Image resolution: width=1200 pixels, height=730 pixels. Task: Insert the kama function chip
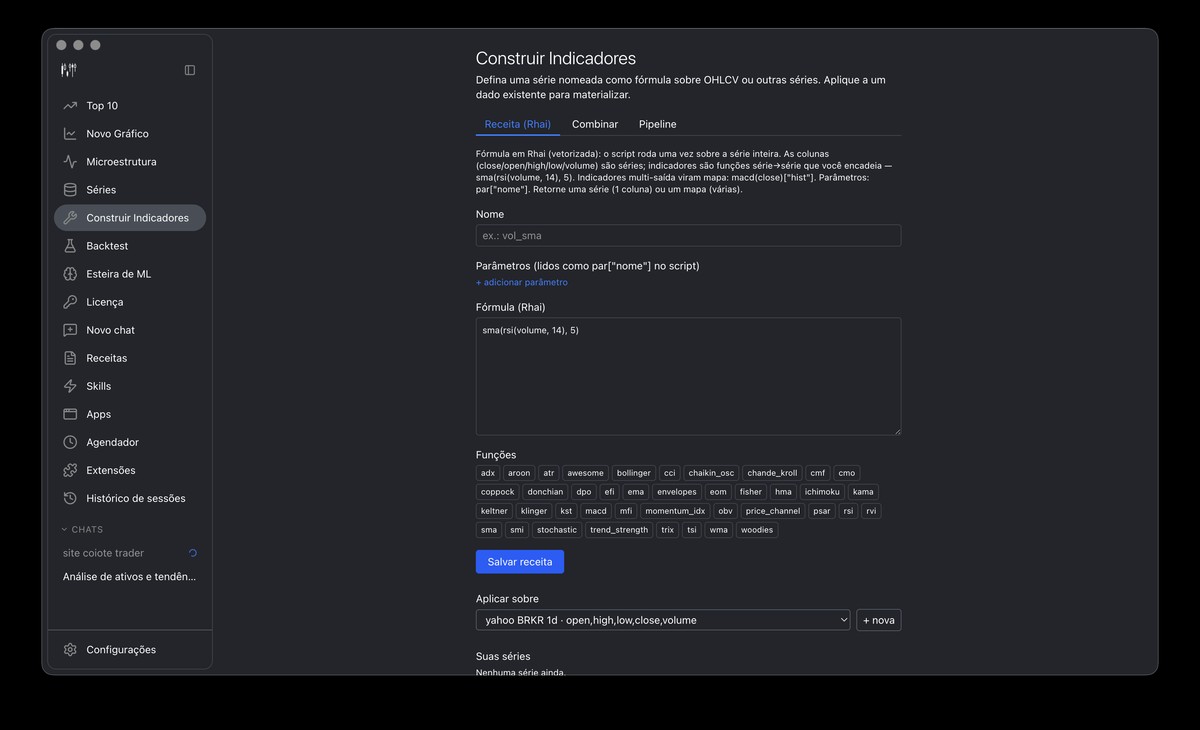[863, 492]
